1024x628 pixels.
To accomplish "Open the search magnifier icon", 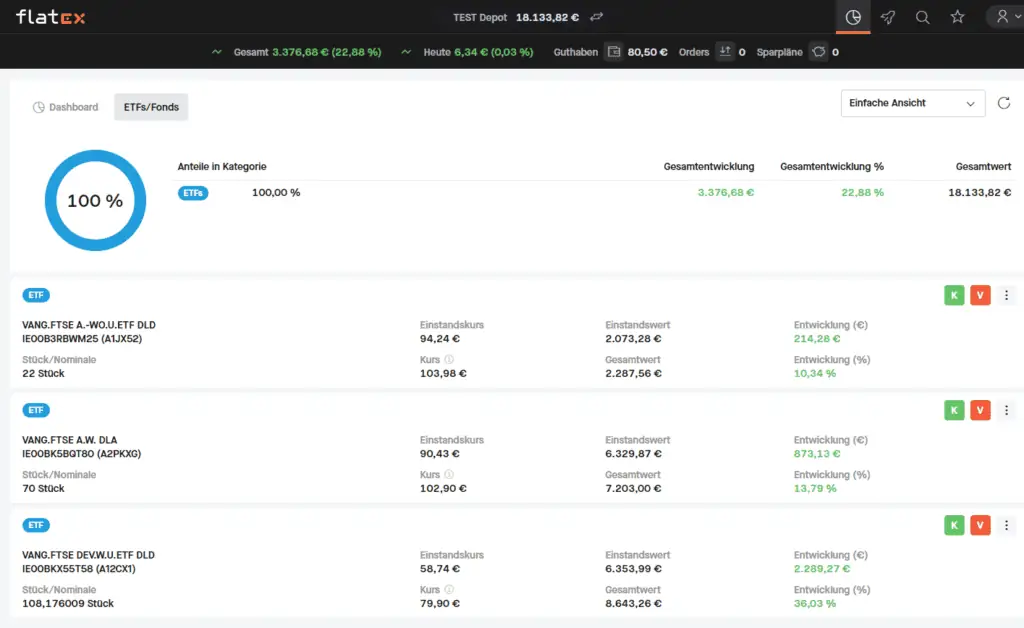I will tap(922, 18).
